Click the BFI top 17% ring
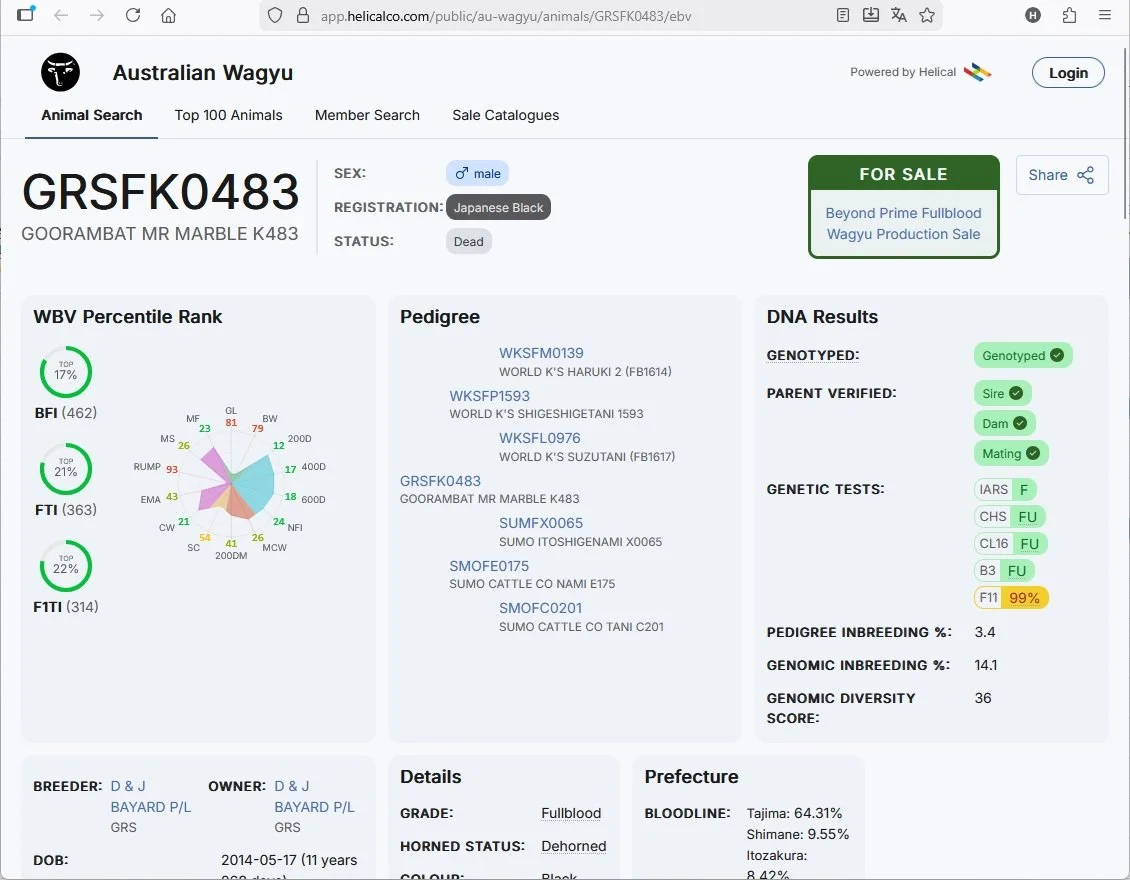This screenshot has height=880, width=1130. 66,373
